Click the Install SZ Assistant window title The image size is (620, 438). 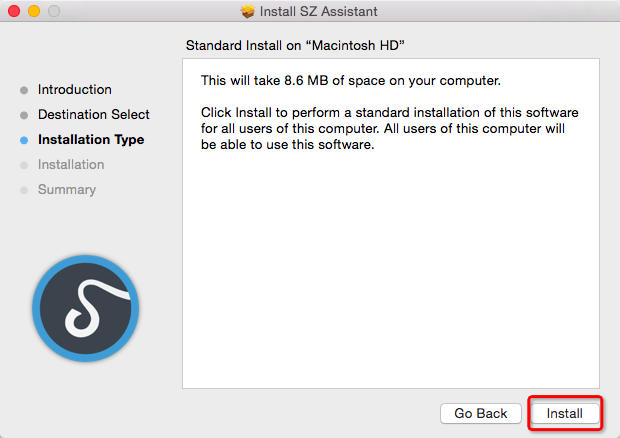[x=318, y=11]
